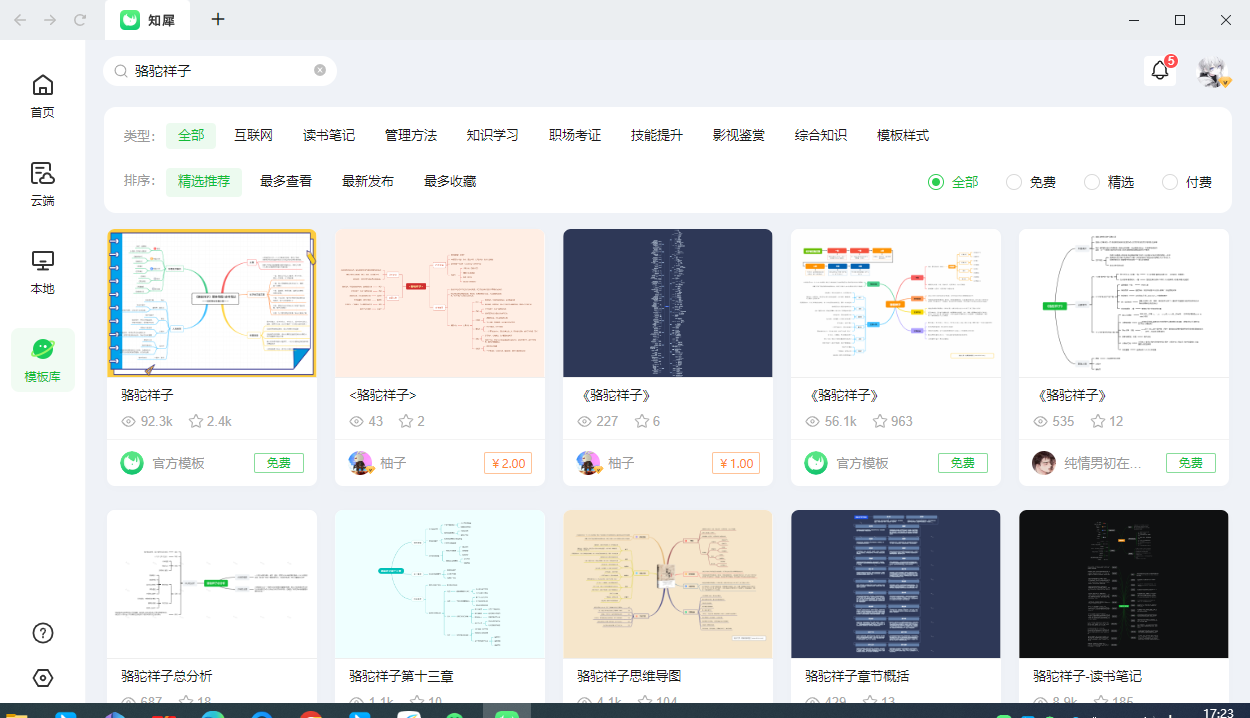Click the notification bell icon
The height and width of the screenshot is (718, 1250).
coord(1160,71)
